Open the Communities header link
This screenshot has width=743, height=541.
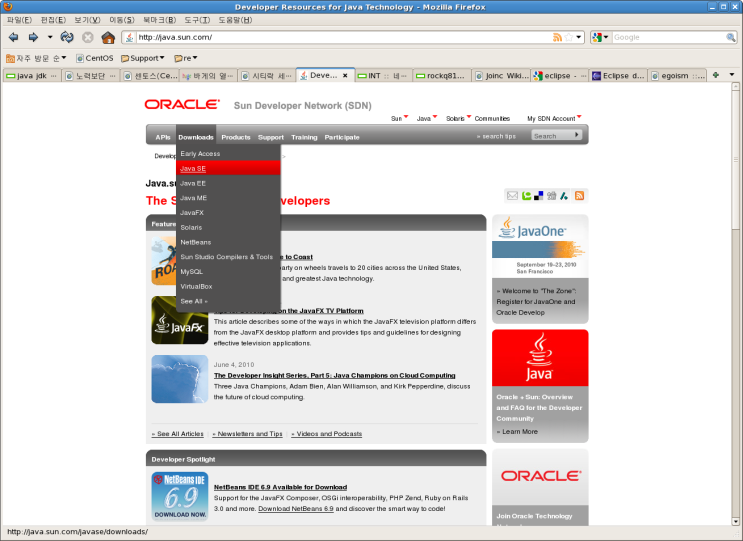492,118
